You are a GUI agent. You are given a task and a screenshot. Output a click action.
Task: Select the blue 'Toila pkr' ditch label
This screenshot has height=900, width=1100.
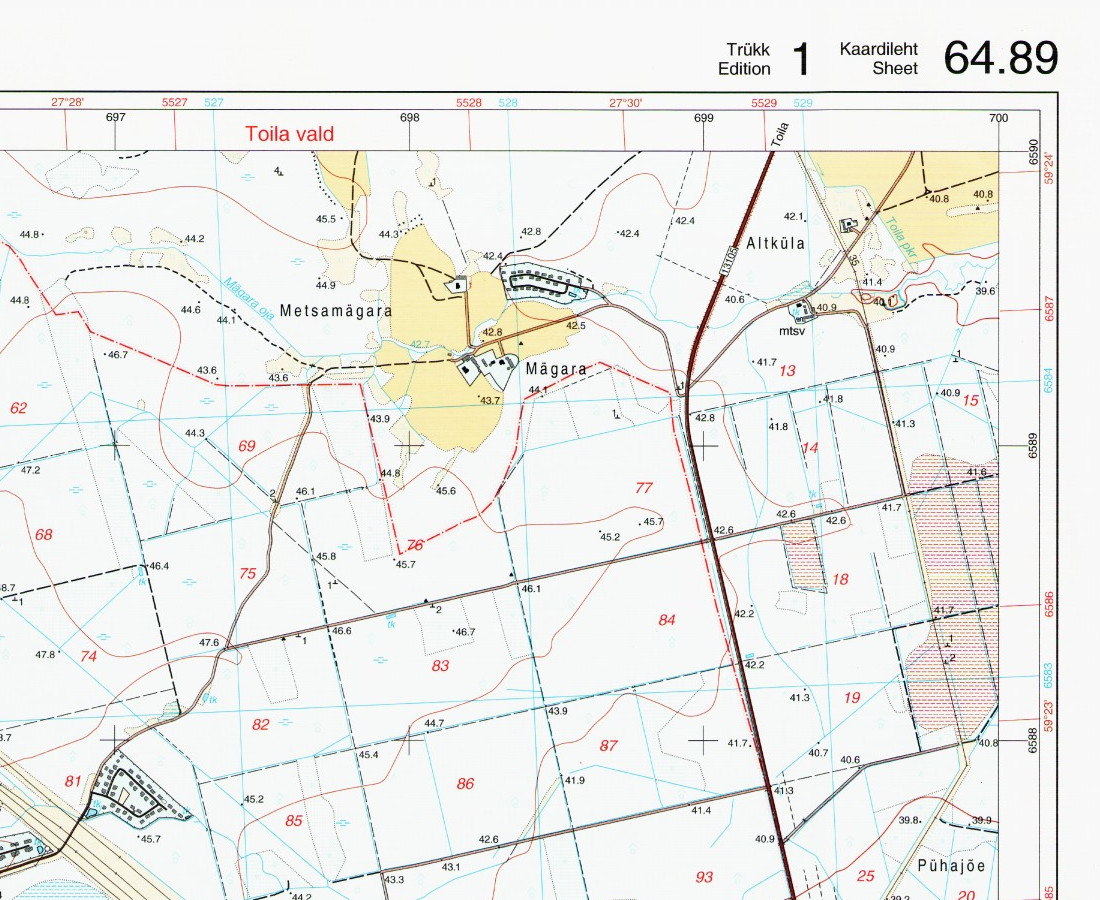click(899, 239)
